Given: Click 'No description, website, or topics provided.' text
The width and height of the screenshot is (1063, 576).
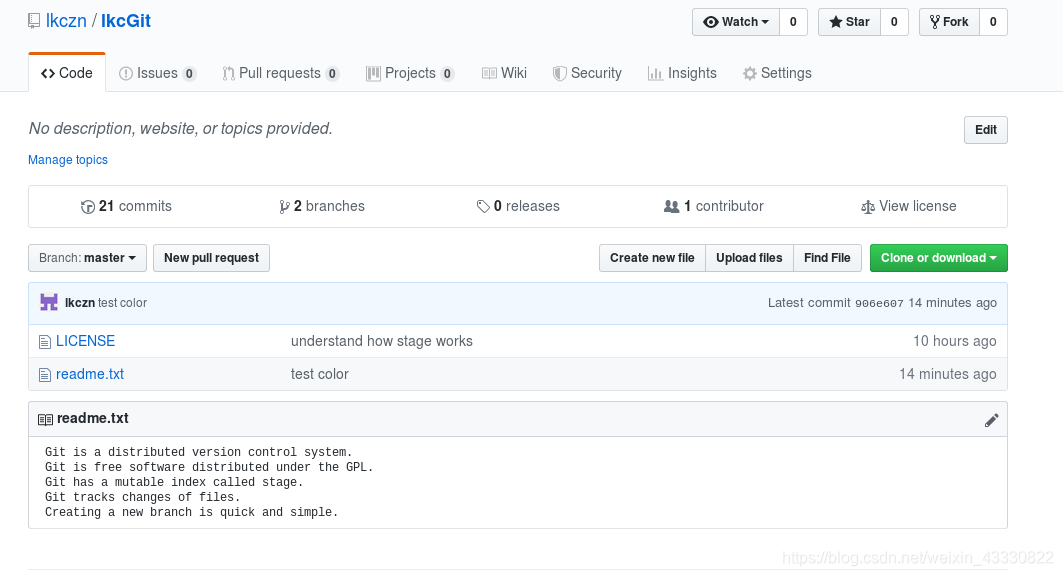Looking at the screenshot, I should pos(180,129).
